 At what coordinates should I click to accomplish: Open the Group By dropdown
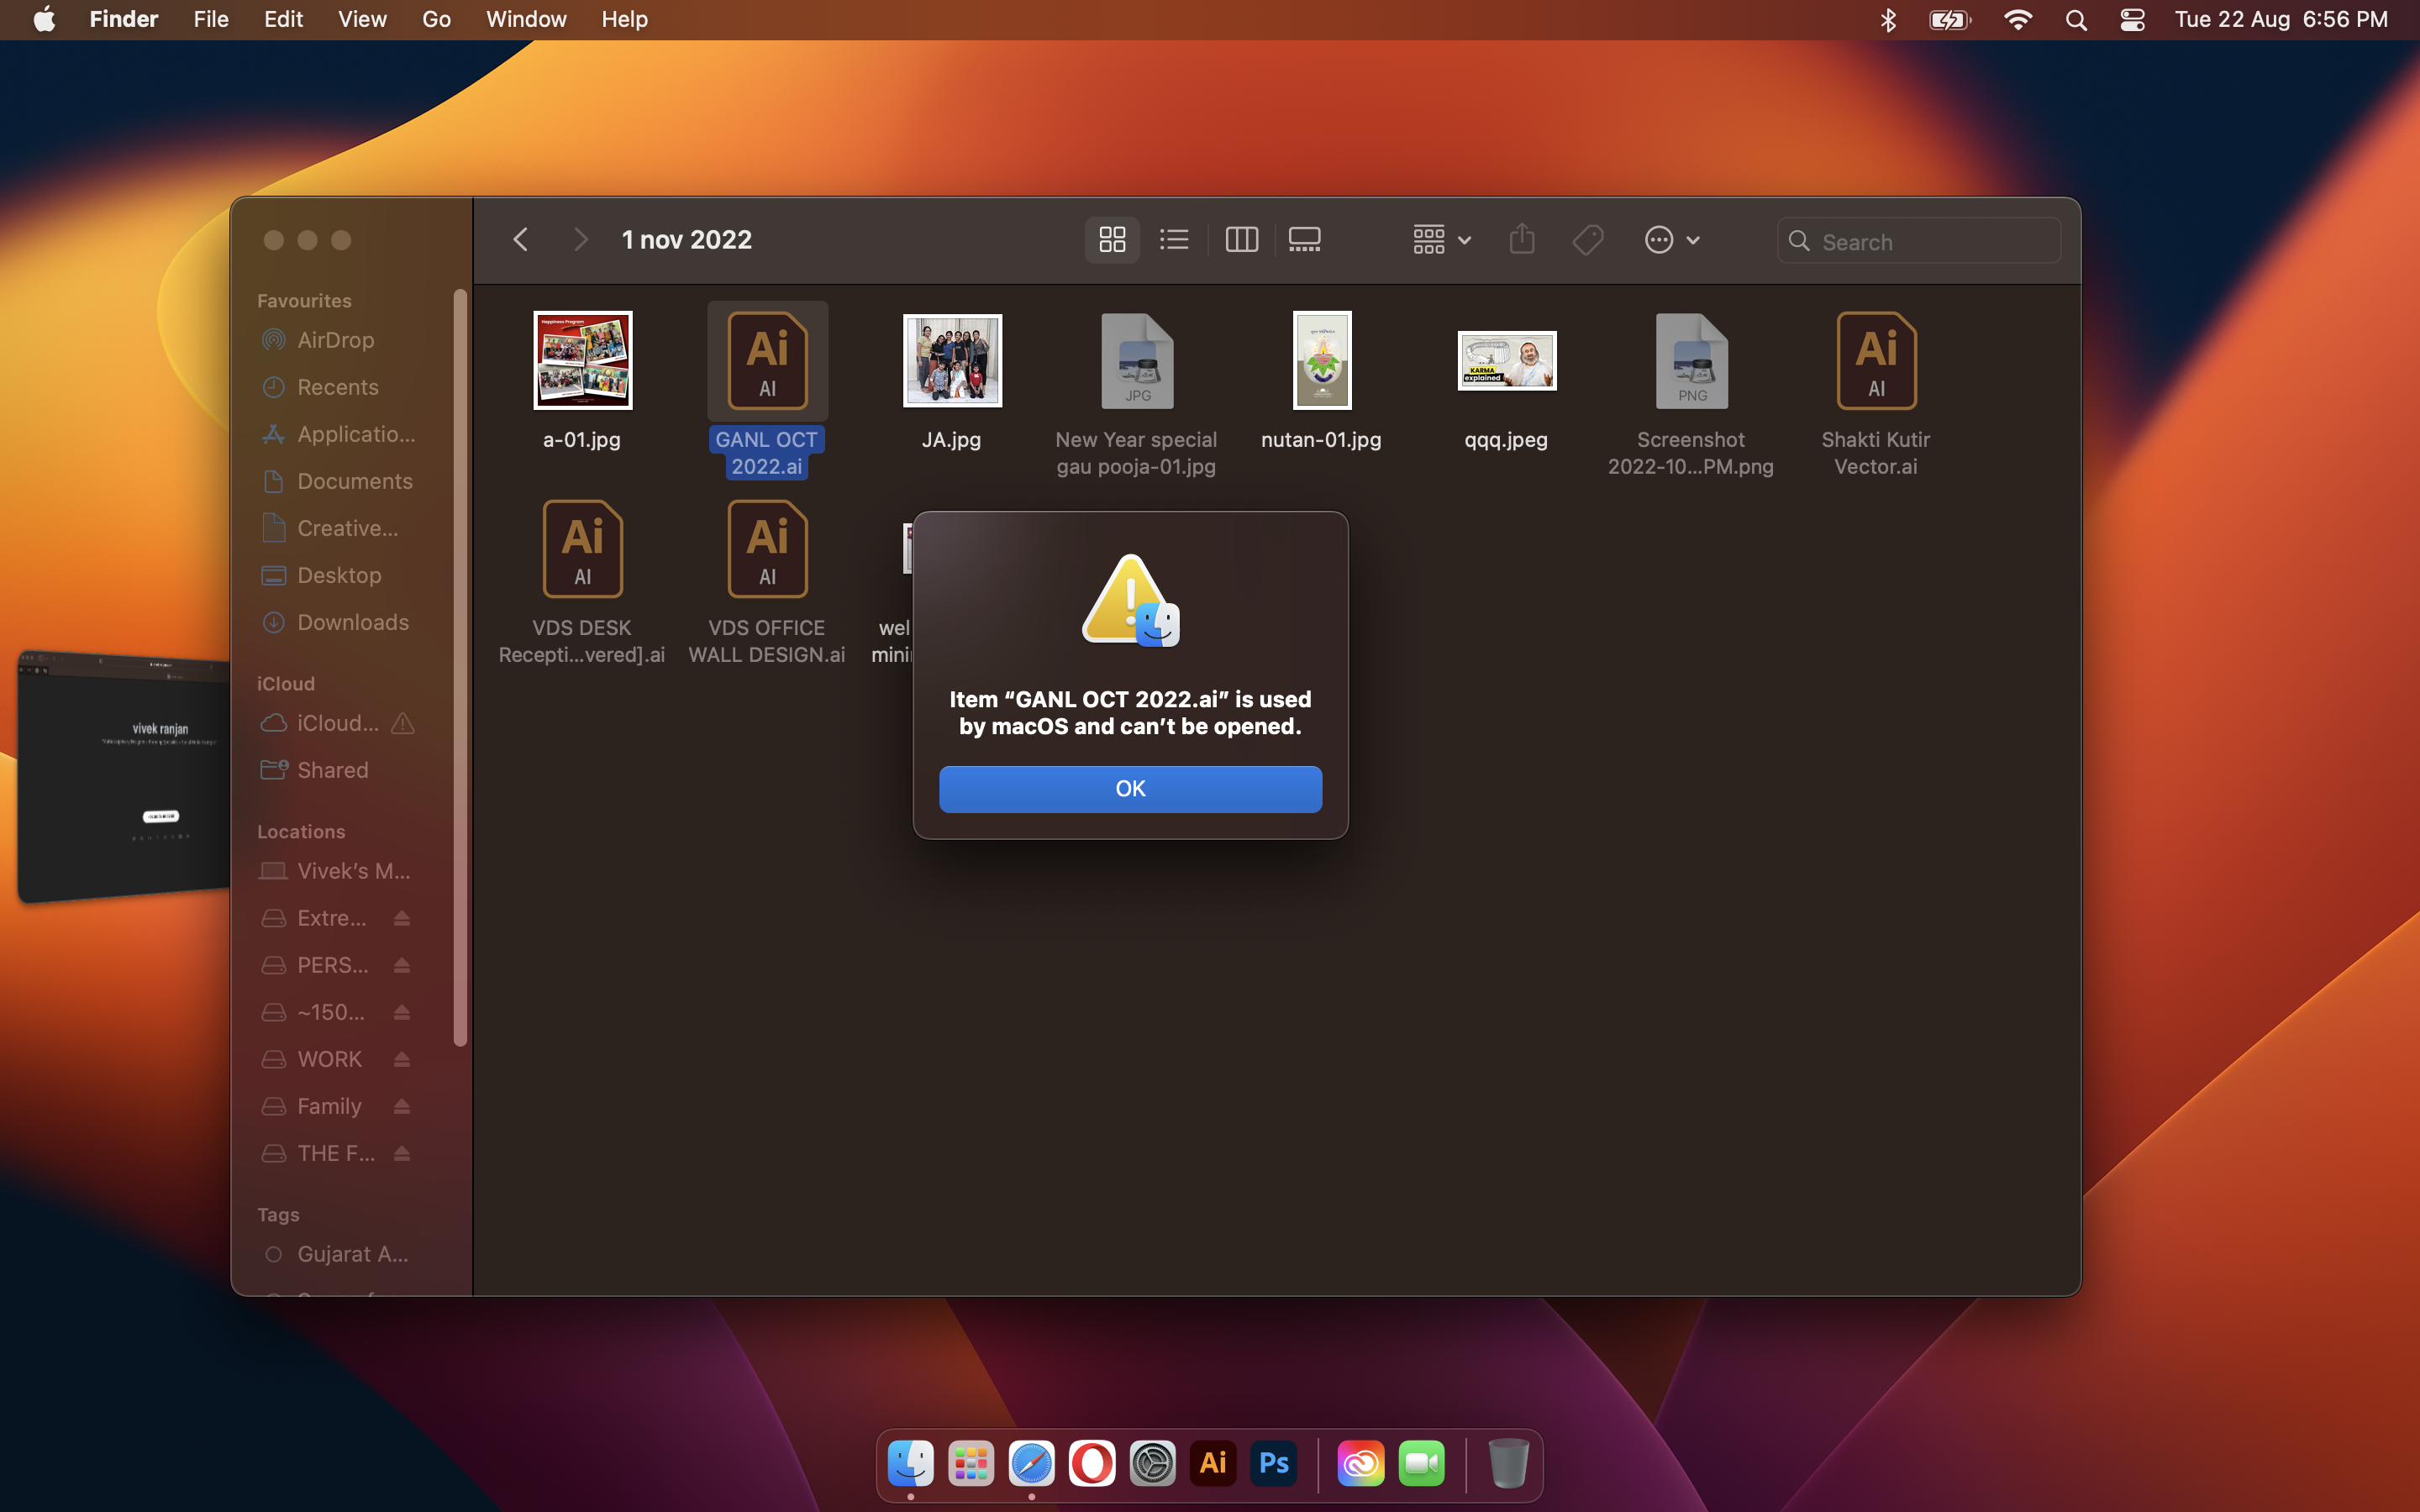tap(1441, 240)
